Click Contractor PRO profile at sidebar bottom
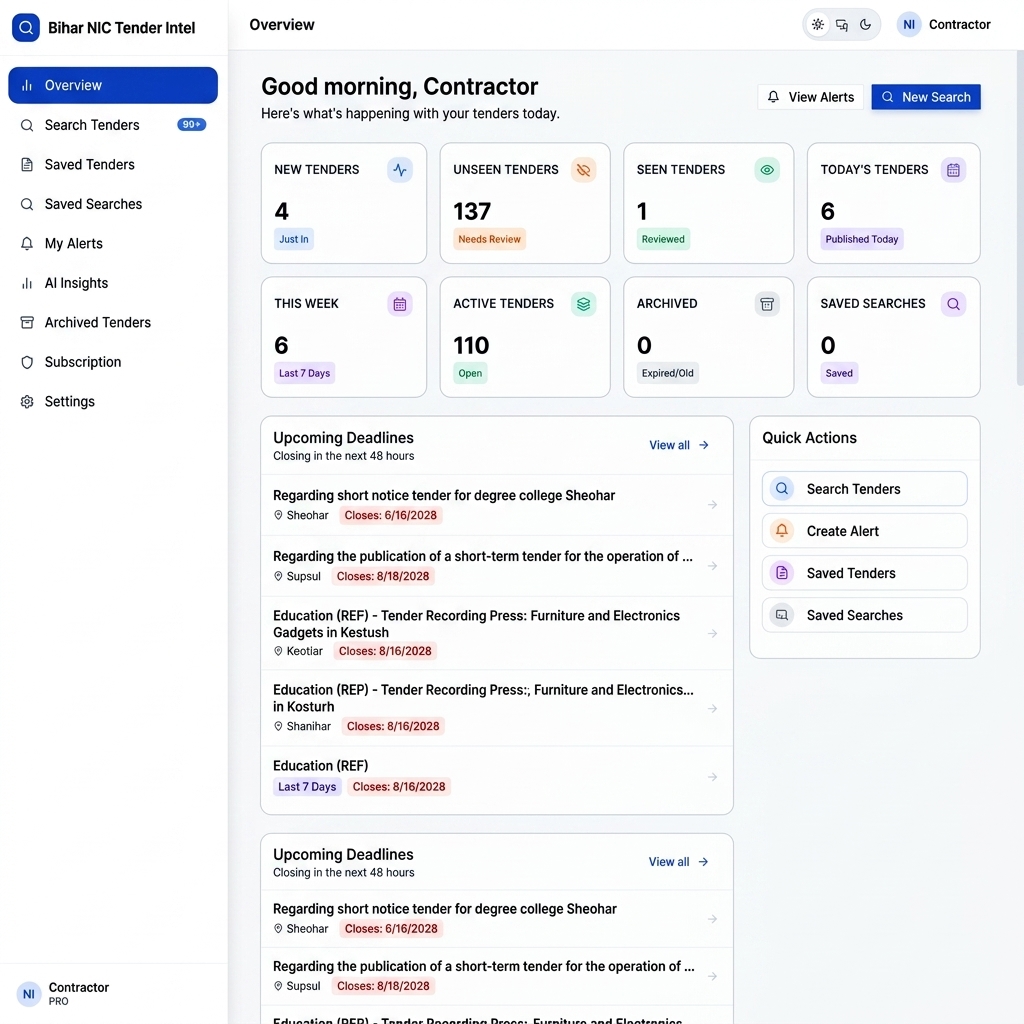This screenshot has height=1024, width=1024. coord(63,994)
